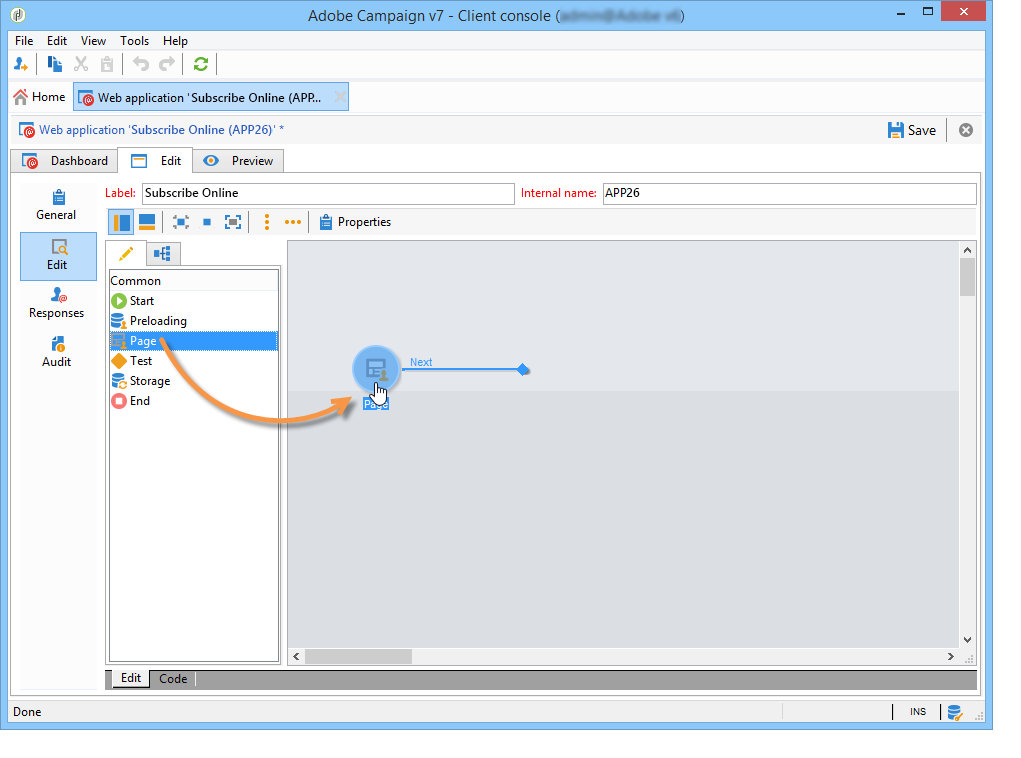This screenshot has height=758, width=1021.
Task: Click the canvas scroll left arrow
Action: [x=296, y=656]
